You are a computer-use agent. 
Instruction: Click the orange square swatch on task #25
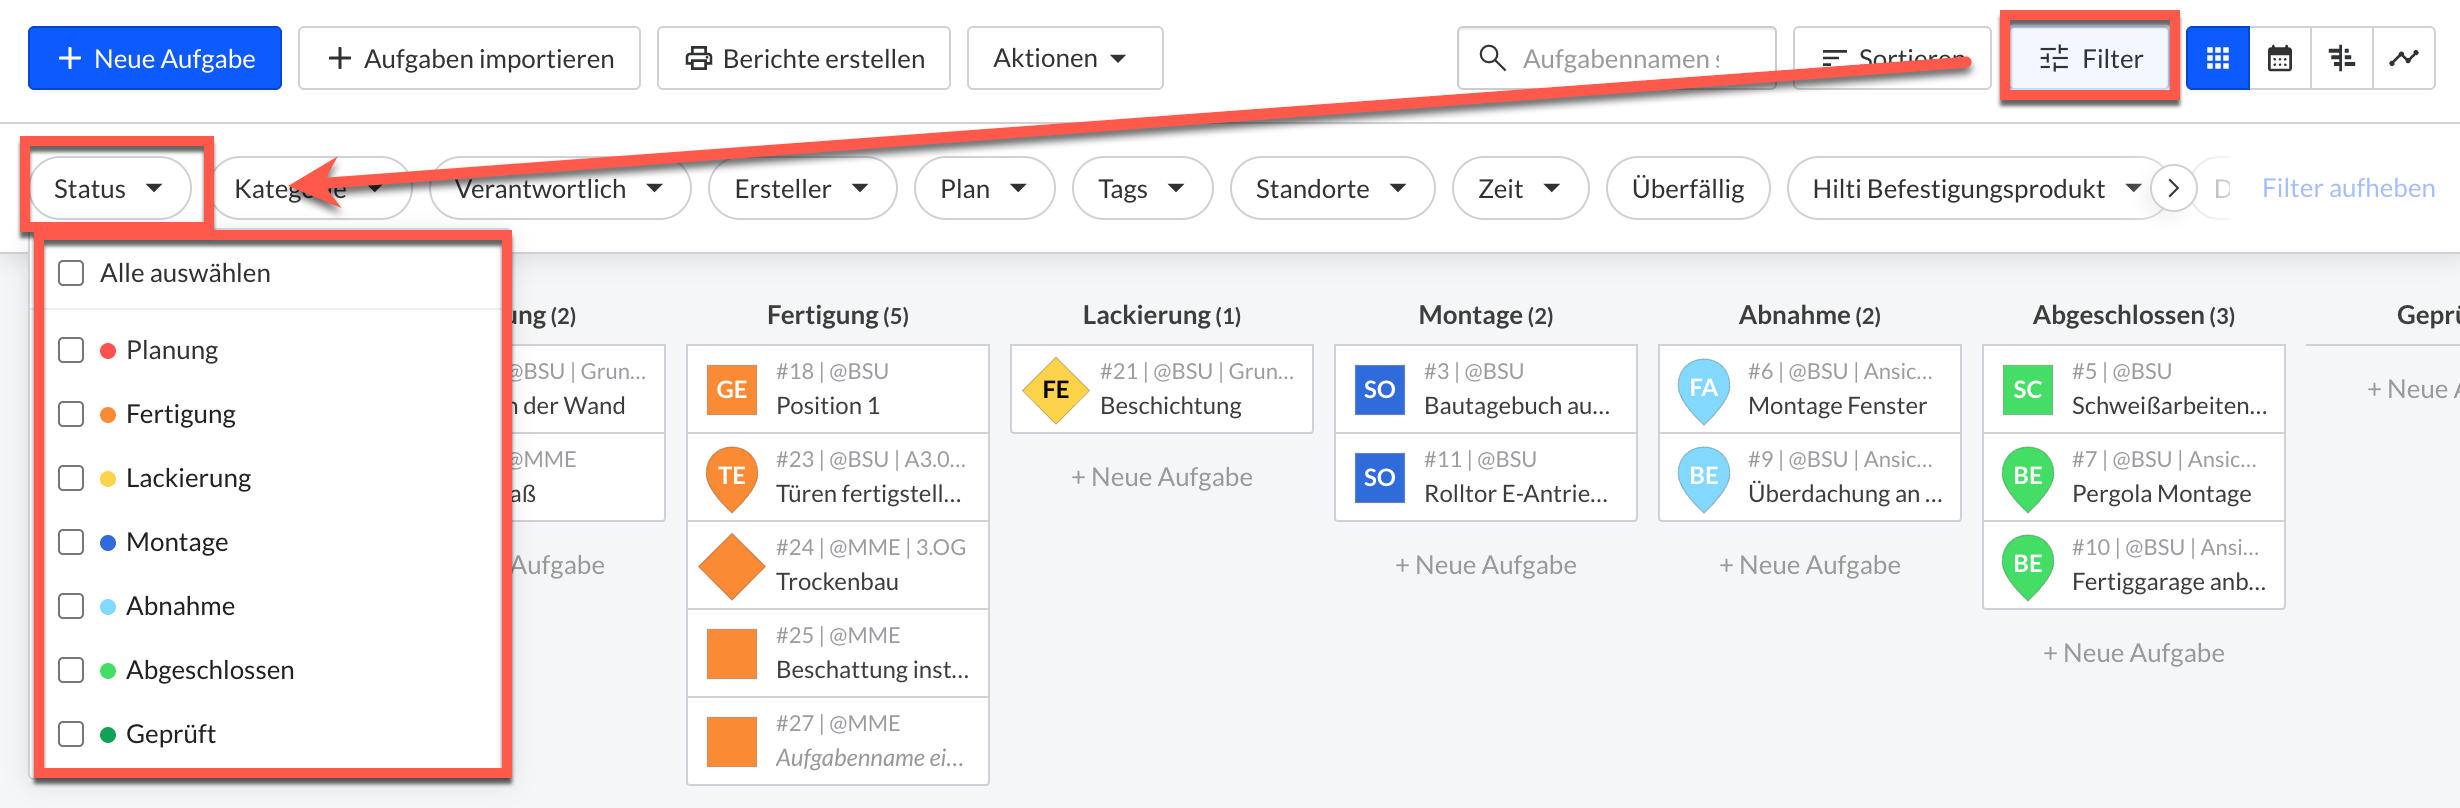point(731,653)
